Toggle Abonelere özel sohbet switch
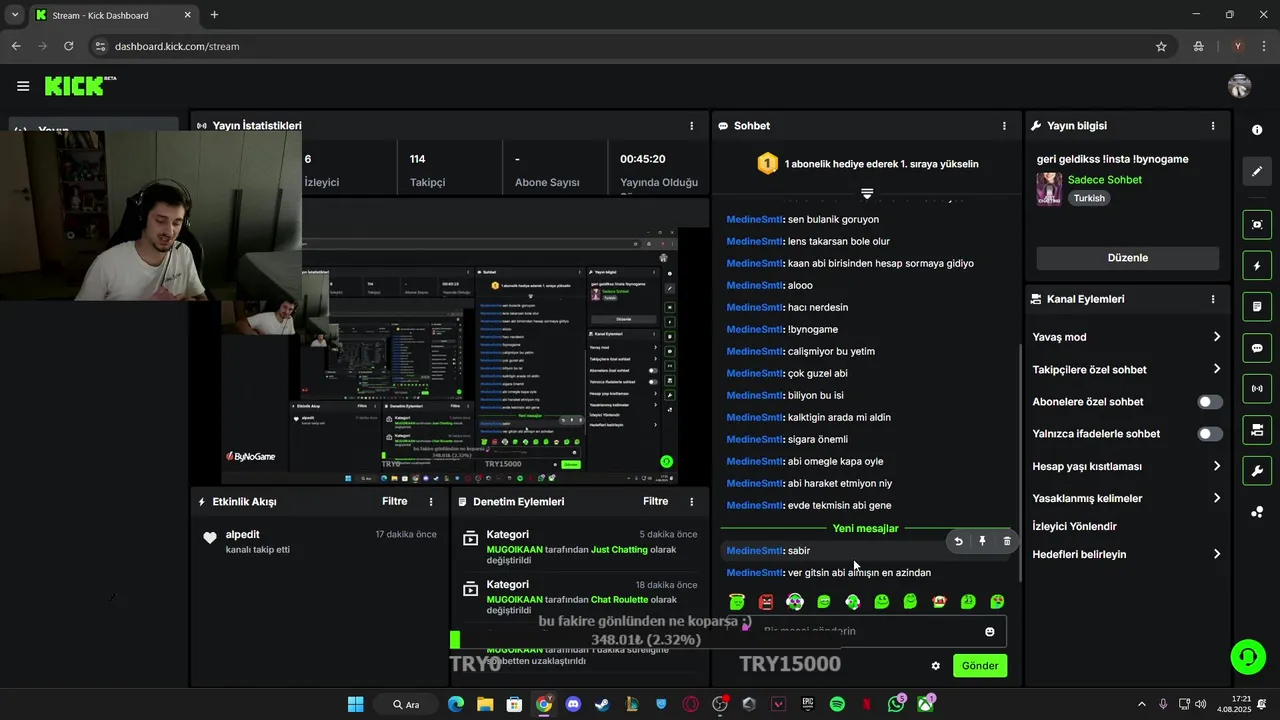This screenshot has width=1280, height=720. [x=1210, y=402]
